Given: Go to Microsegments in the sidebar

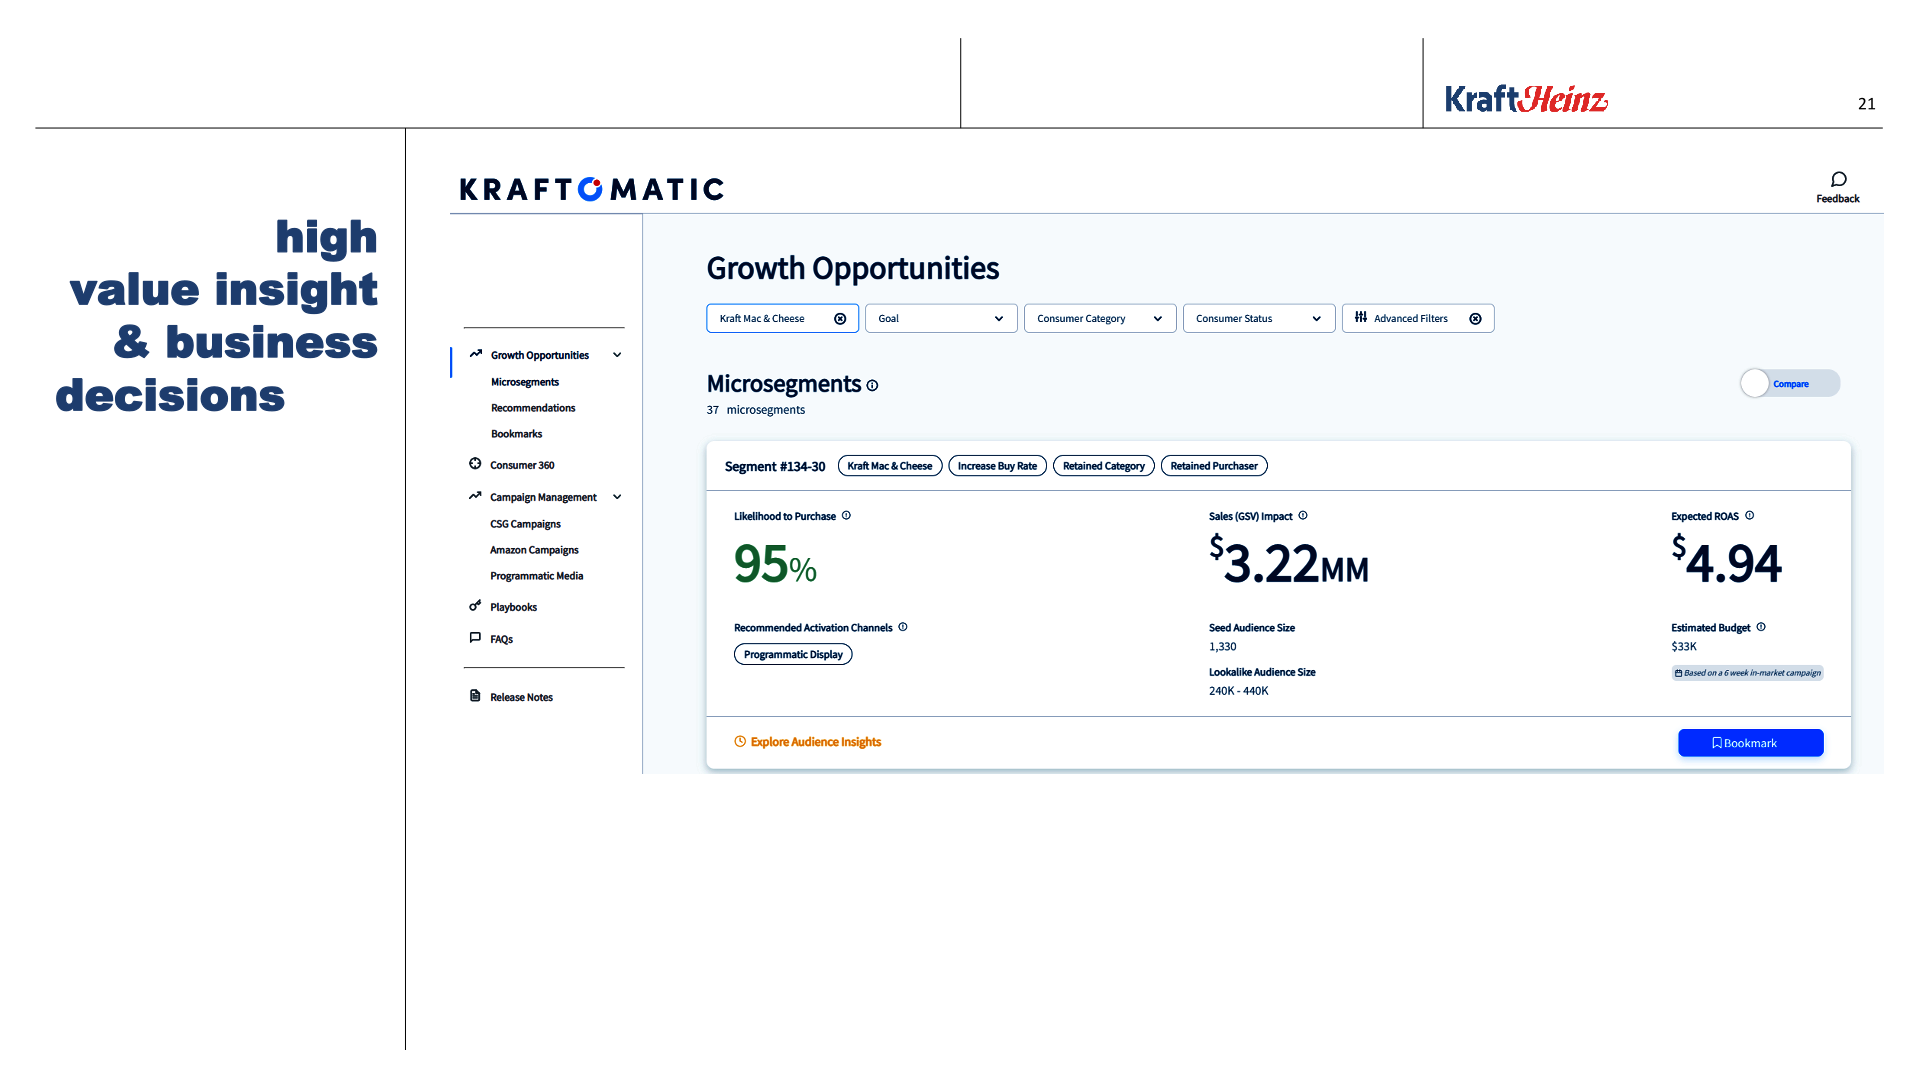Looking at the screenshot, I should 525,382.
